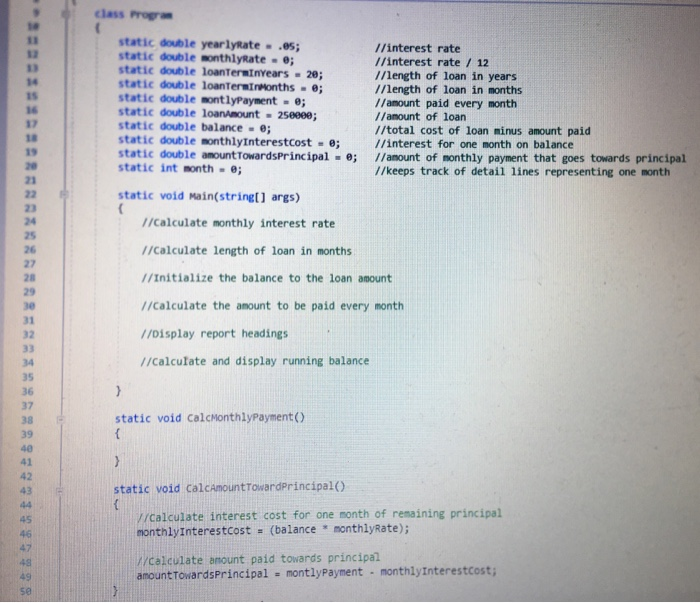Screen dimensions: 700x603
Task: Click the 'monthlyInterestCost = (balance * monthlyRate);' statement
Action: click(273, 530)
